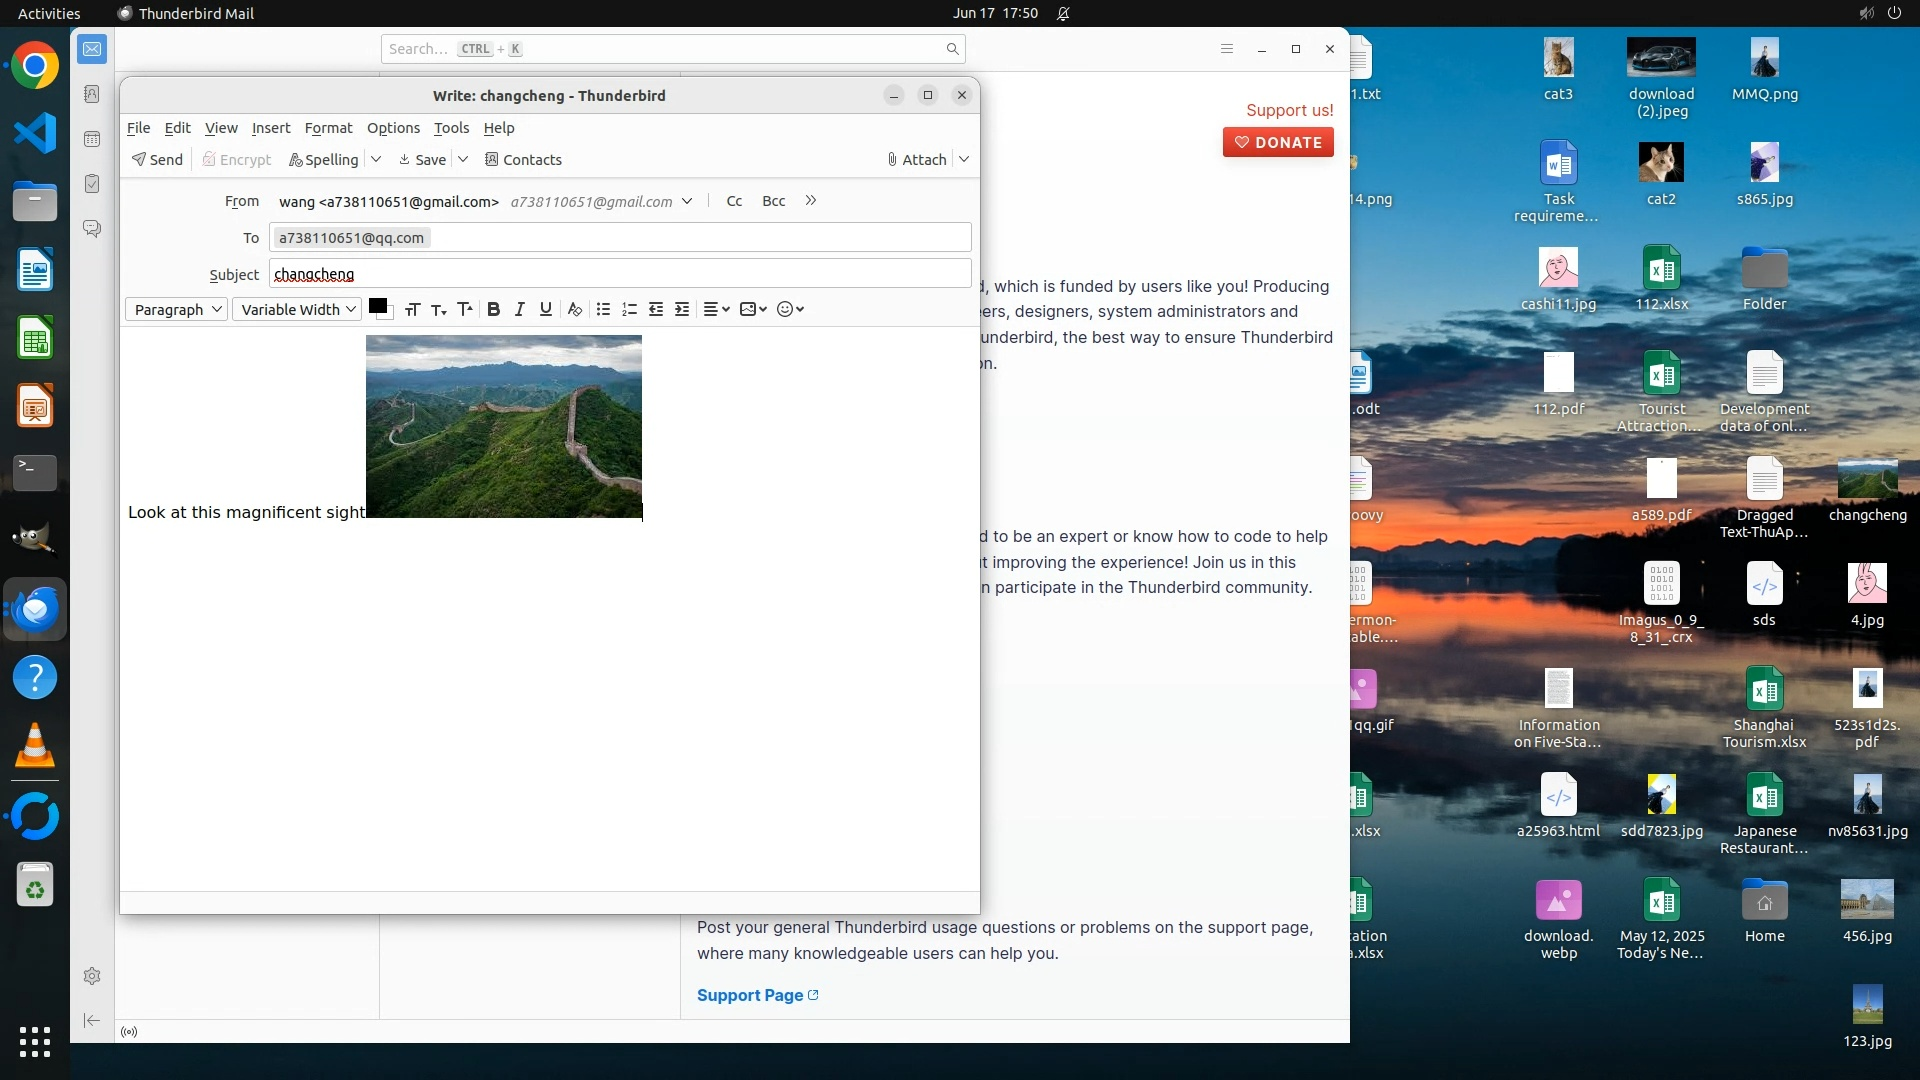Image resolution: width=1920 pixels, height=1080 pixels.
Task: Pick the black text color swatch
Action: pyautogui.click(x=377, y=307)
